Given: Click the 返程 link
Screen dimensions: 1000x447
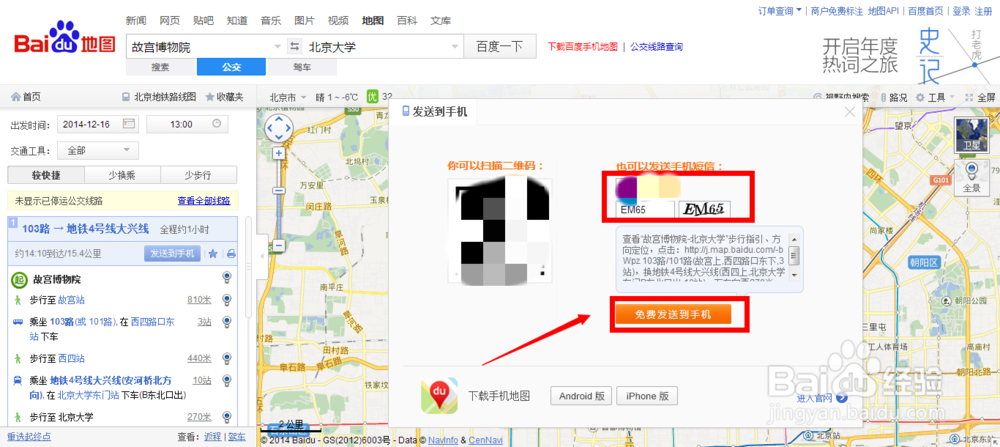Looking at the screenshot, I should point(212,437).
